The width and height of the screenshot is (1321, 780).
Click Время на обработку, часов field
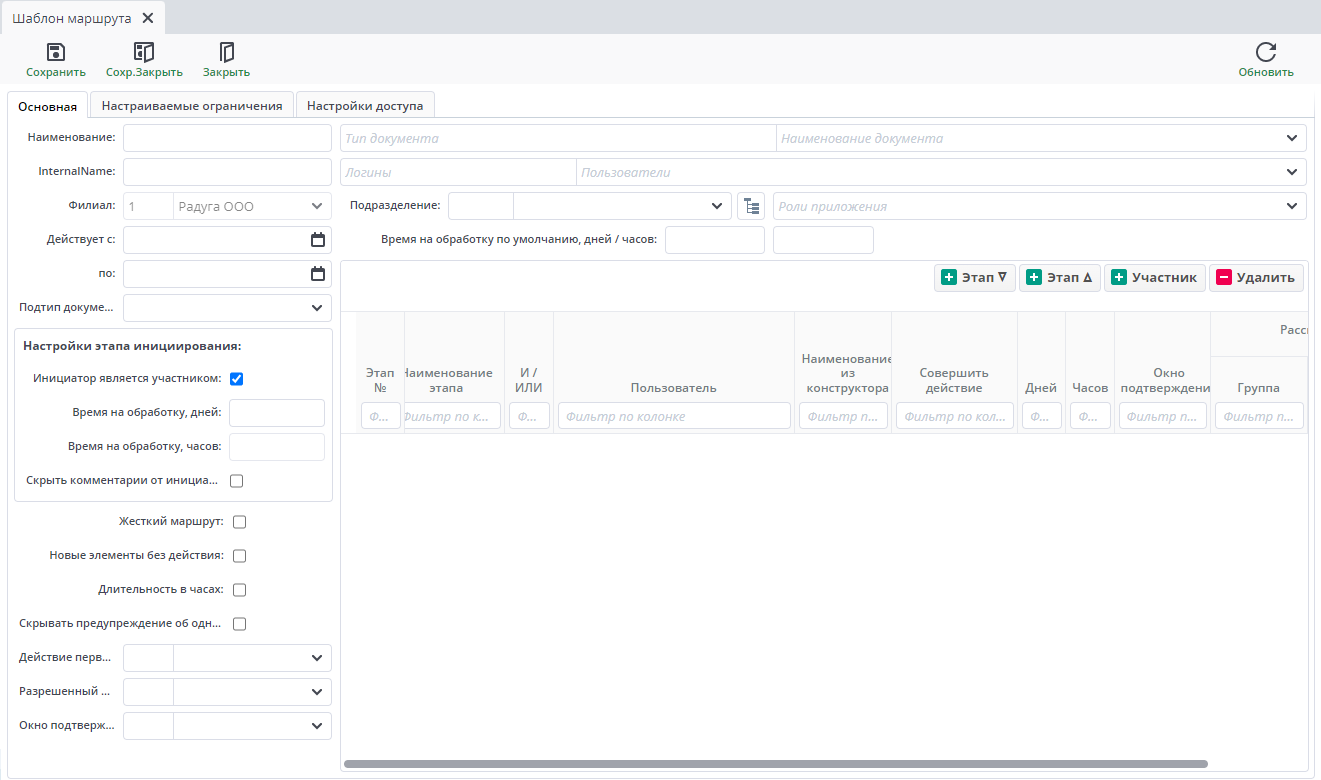pyautogui.click(x=277, y=447)
